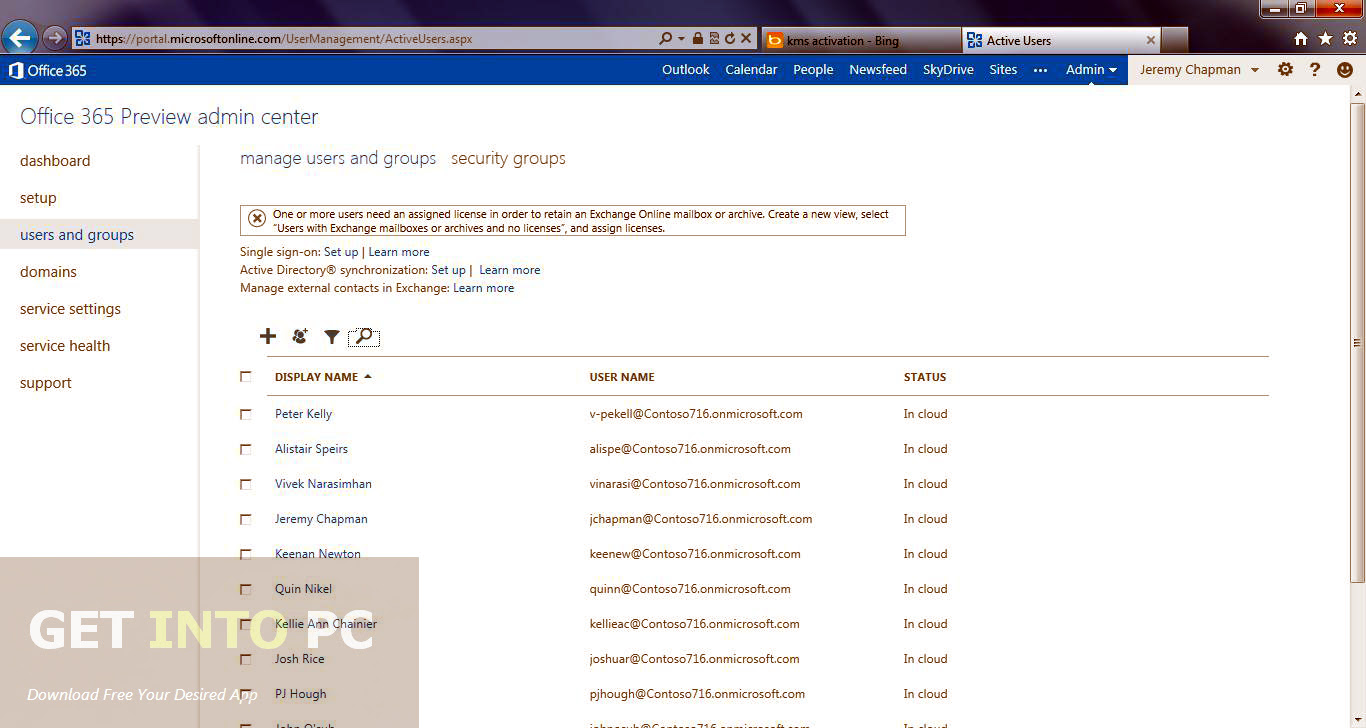Open the address bar autocomplete dropdown arrow

tap(682, 39)
